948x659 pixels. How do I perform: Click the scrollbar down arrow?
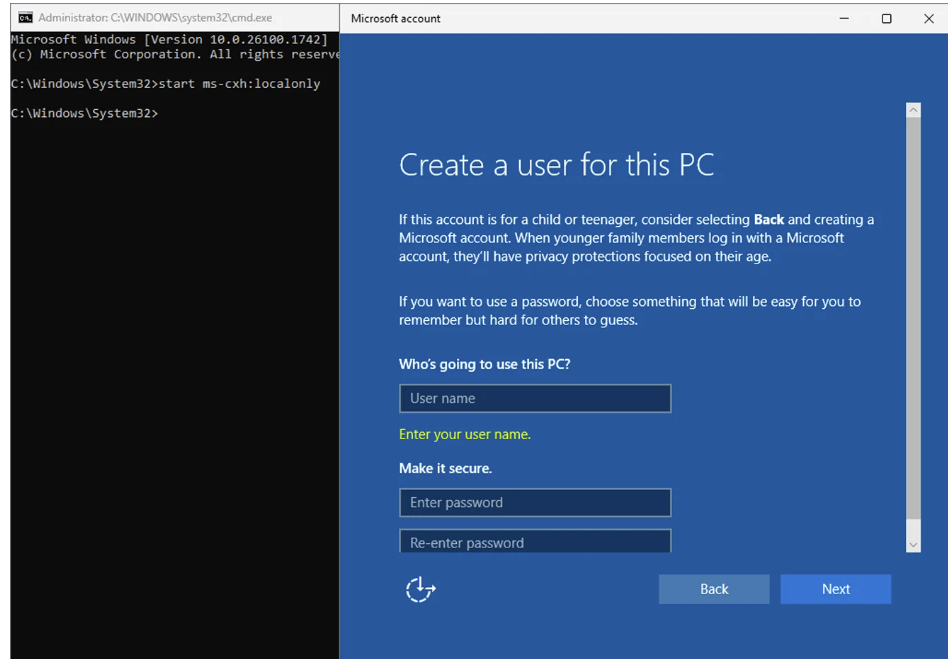914,545
